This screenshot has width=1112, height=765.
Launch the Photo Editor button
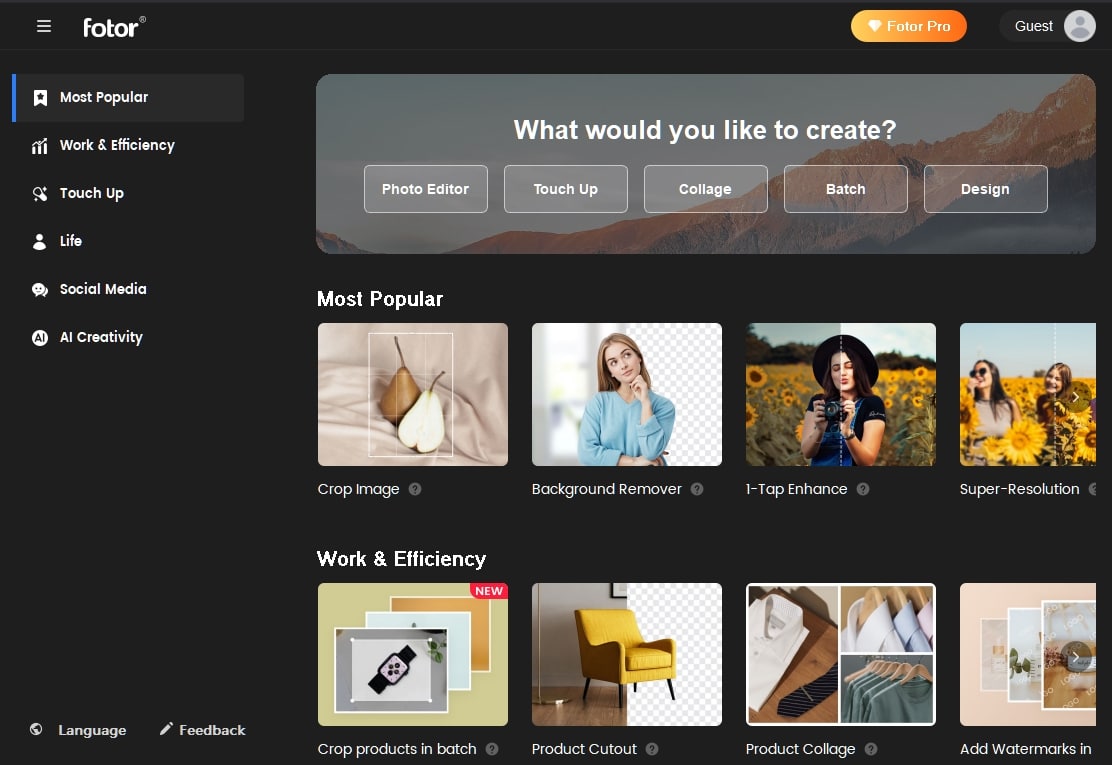tap(426, 189)
